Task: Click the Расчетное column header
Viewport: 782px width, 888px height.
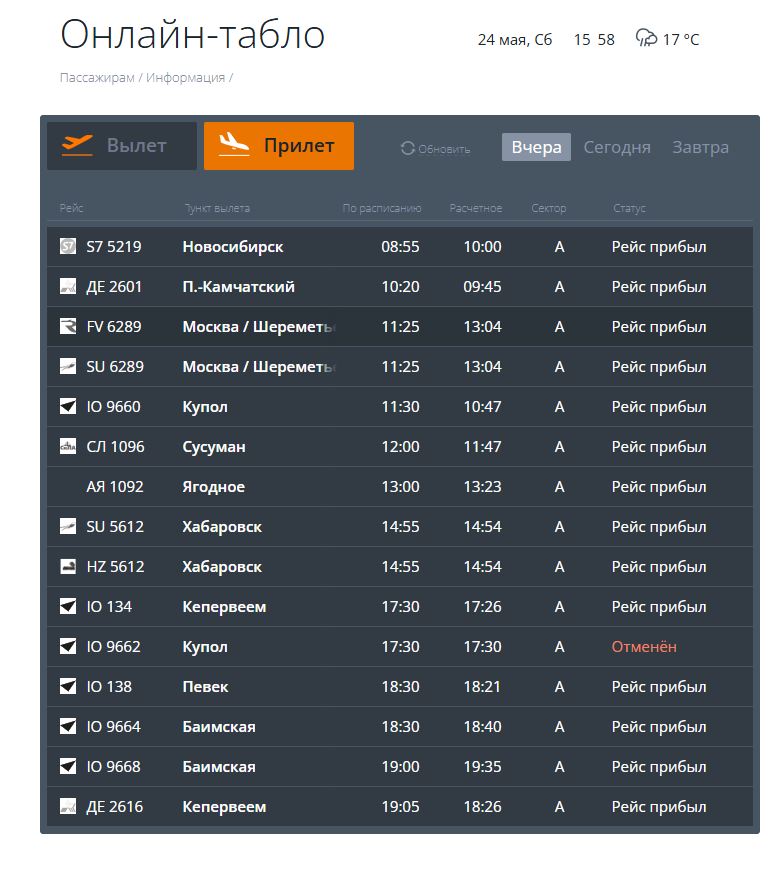Action: [476, 208]
